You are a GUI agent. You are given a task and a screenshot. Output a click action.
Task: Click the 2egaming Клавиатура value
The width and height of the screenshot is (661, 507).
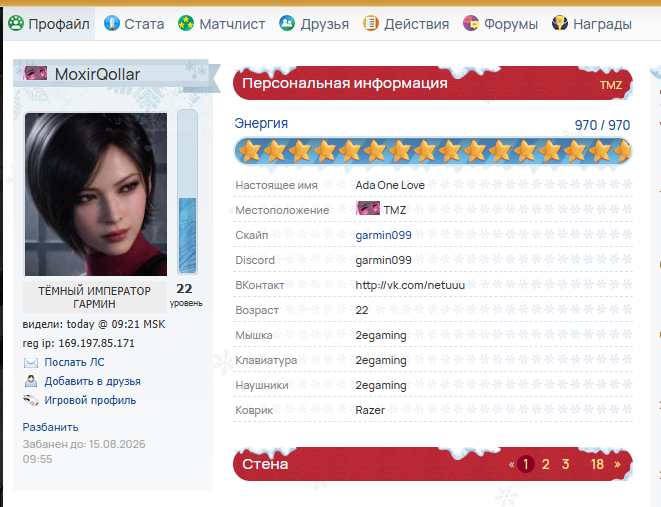381,360
